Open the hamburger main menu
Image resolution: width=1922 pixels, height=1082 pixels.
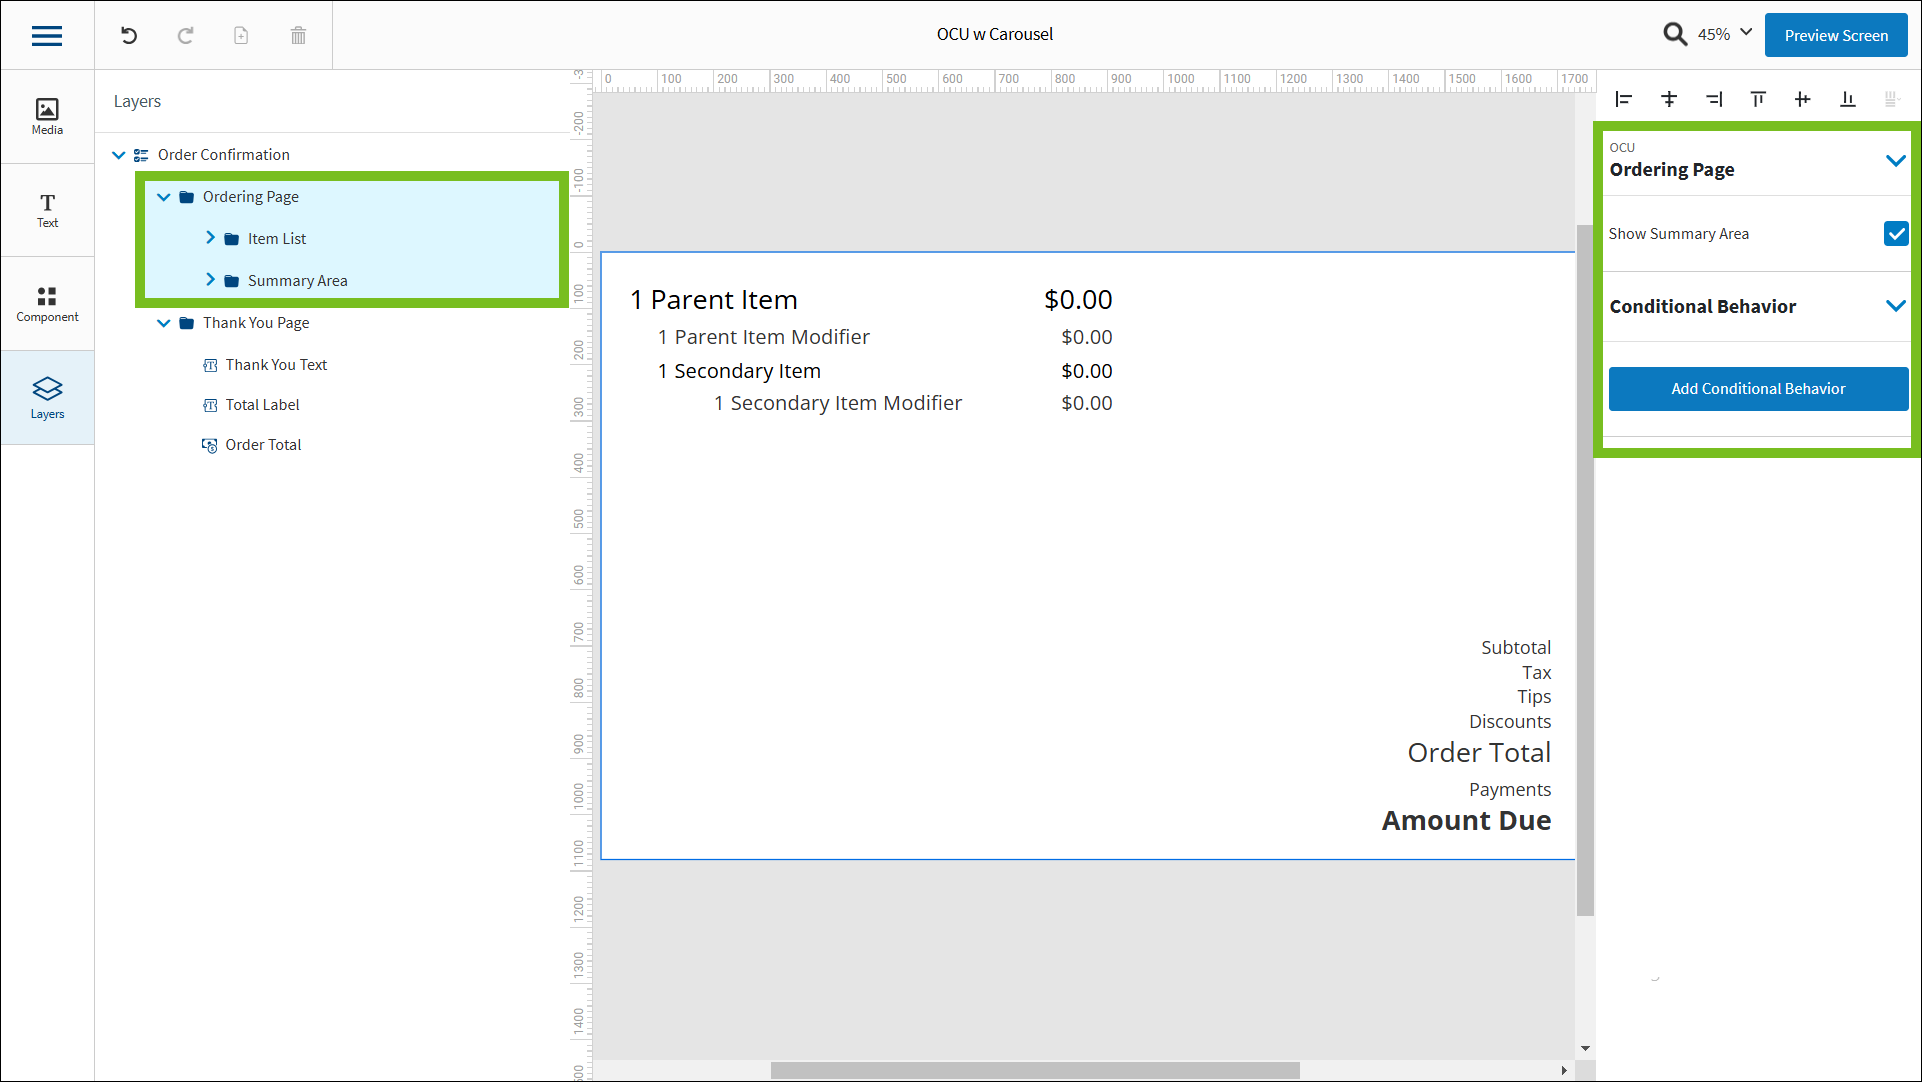click(47, 36)
